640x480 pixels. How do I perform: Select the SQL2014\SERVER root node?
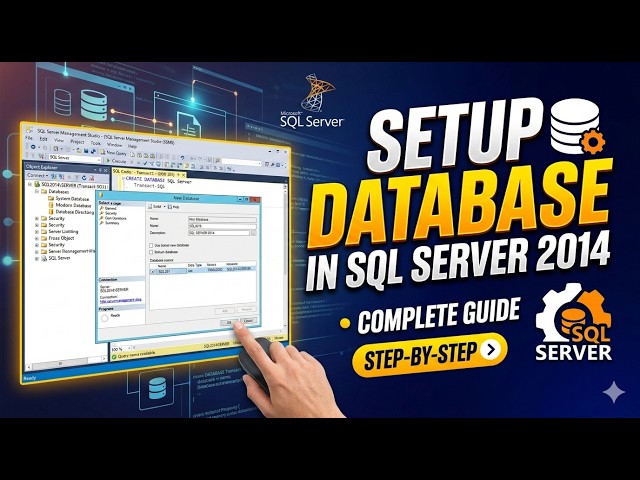pos(71,185)
